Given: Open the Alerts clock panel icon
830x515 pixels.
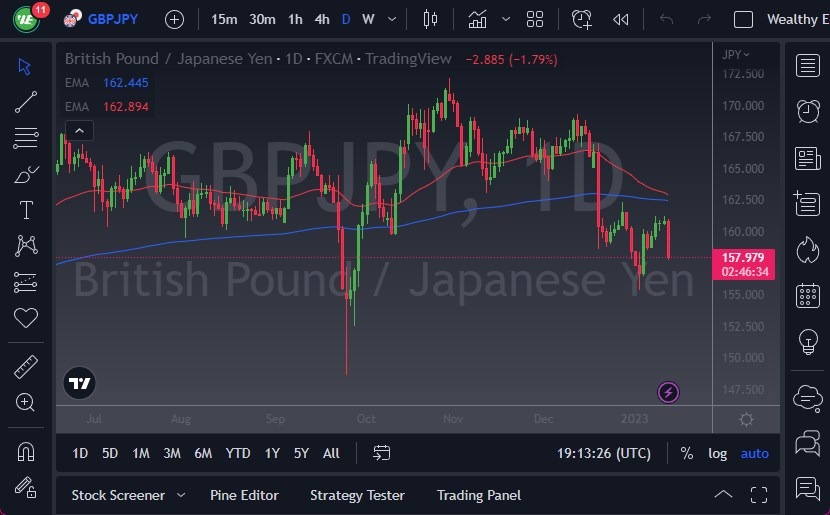Looking at the screenshot, I should [x=807, y=111].
